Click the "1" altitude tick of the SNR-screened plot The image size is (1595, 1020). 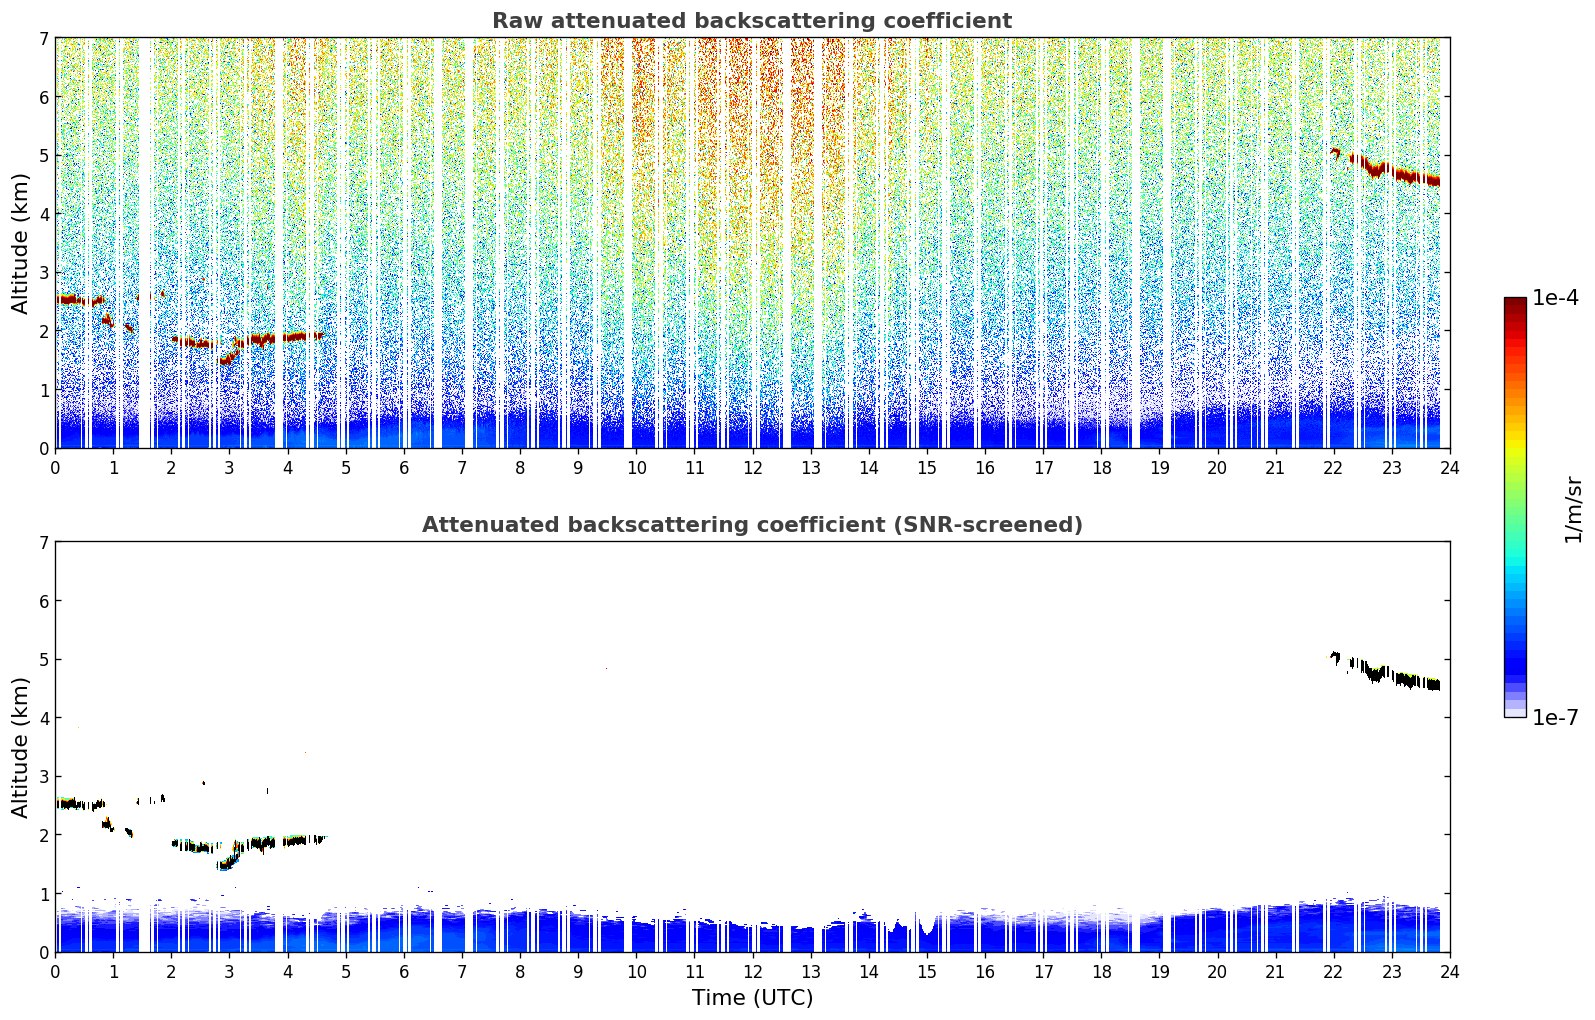43,894
